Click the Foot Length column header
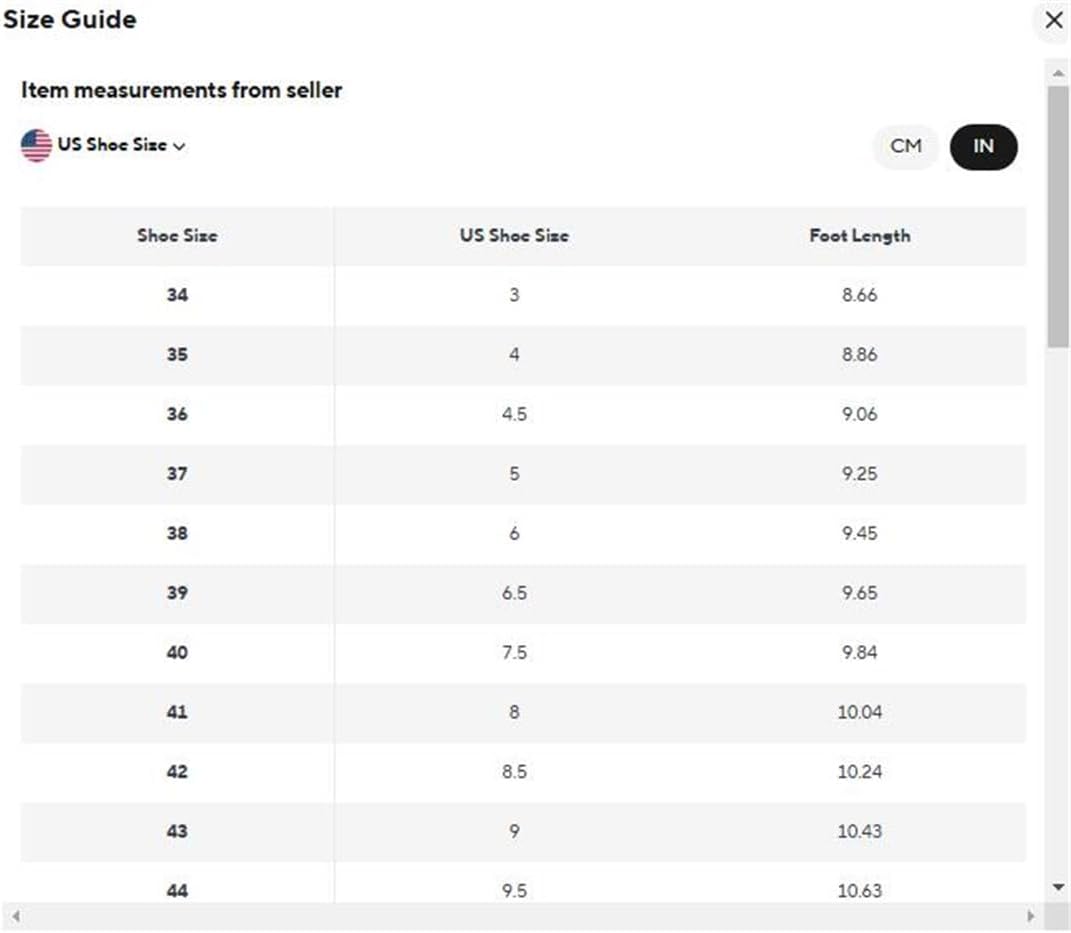1071x933 pixels. click(859, 236)
